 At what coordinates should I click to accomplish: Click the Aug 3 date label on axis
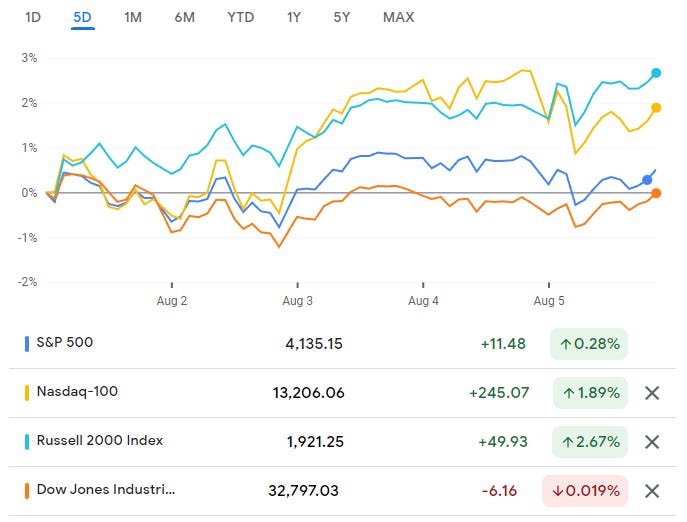point(297,301)
